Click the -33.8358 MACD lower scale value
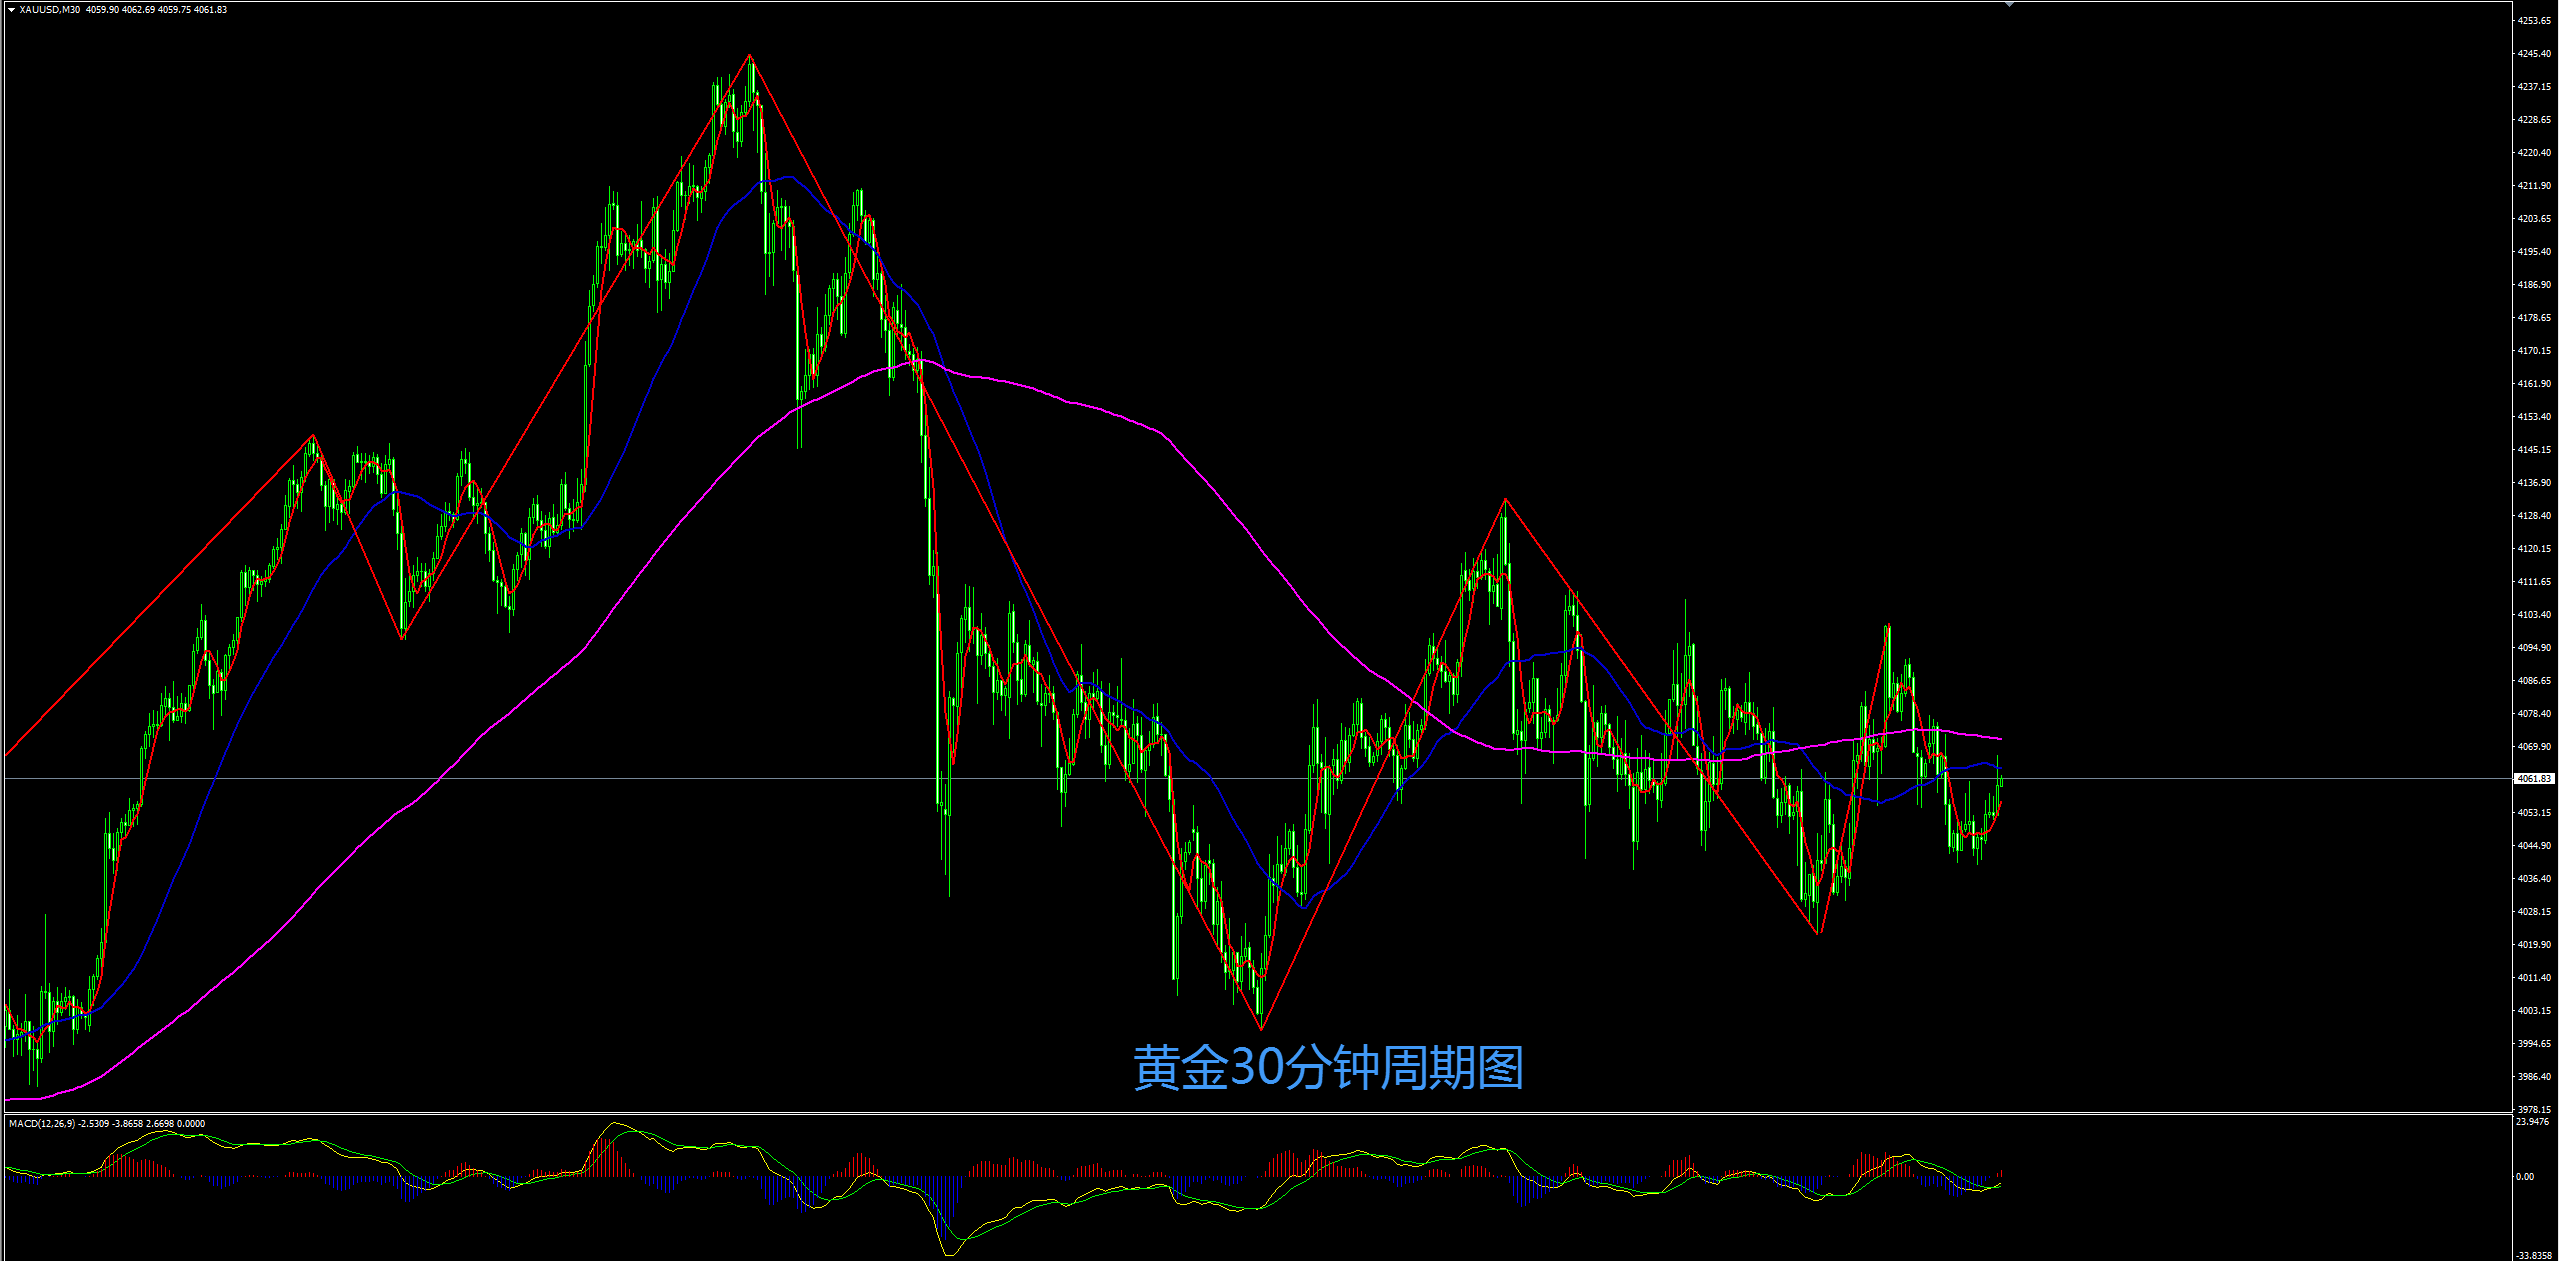 (2534, 1255)
